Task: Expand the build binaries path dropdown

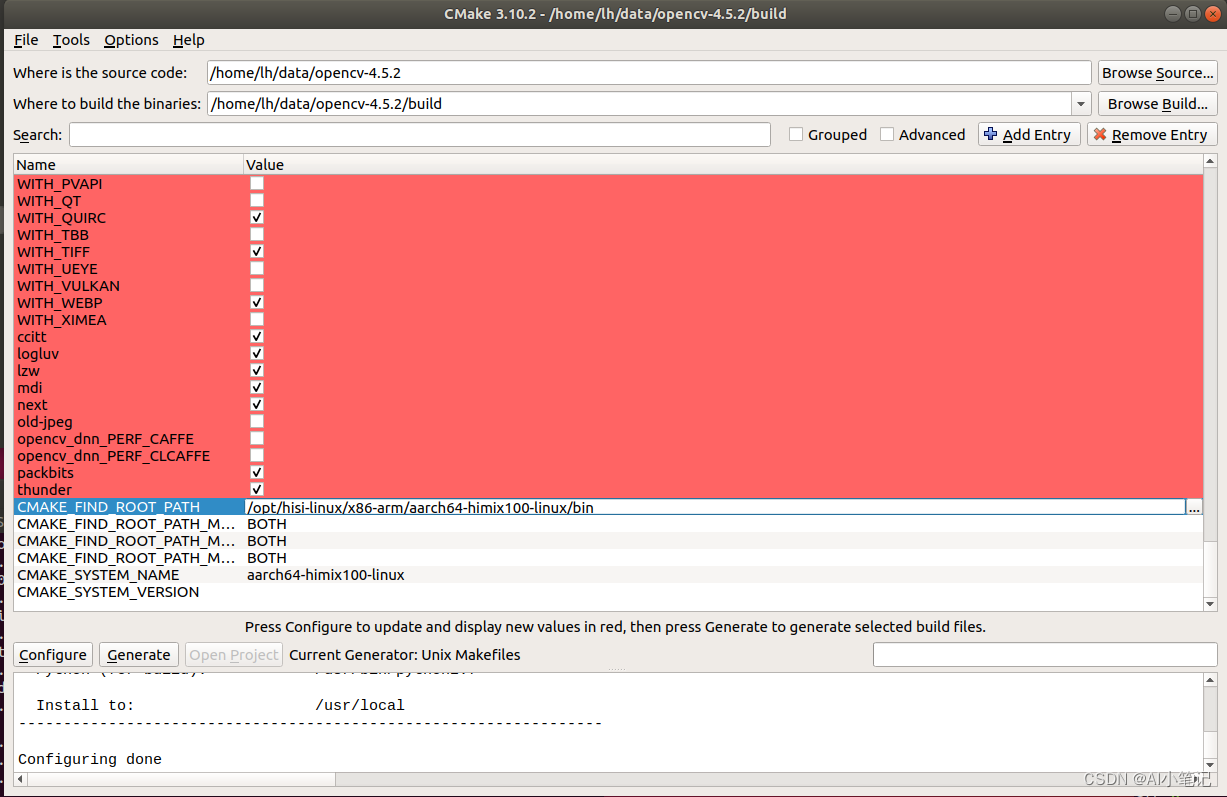Action: tap(1081, 104)
